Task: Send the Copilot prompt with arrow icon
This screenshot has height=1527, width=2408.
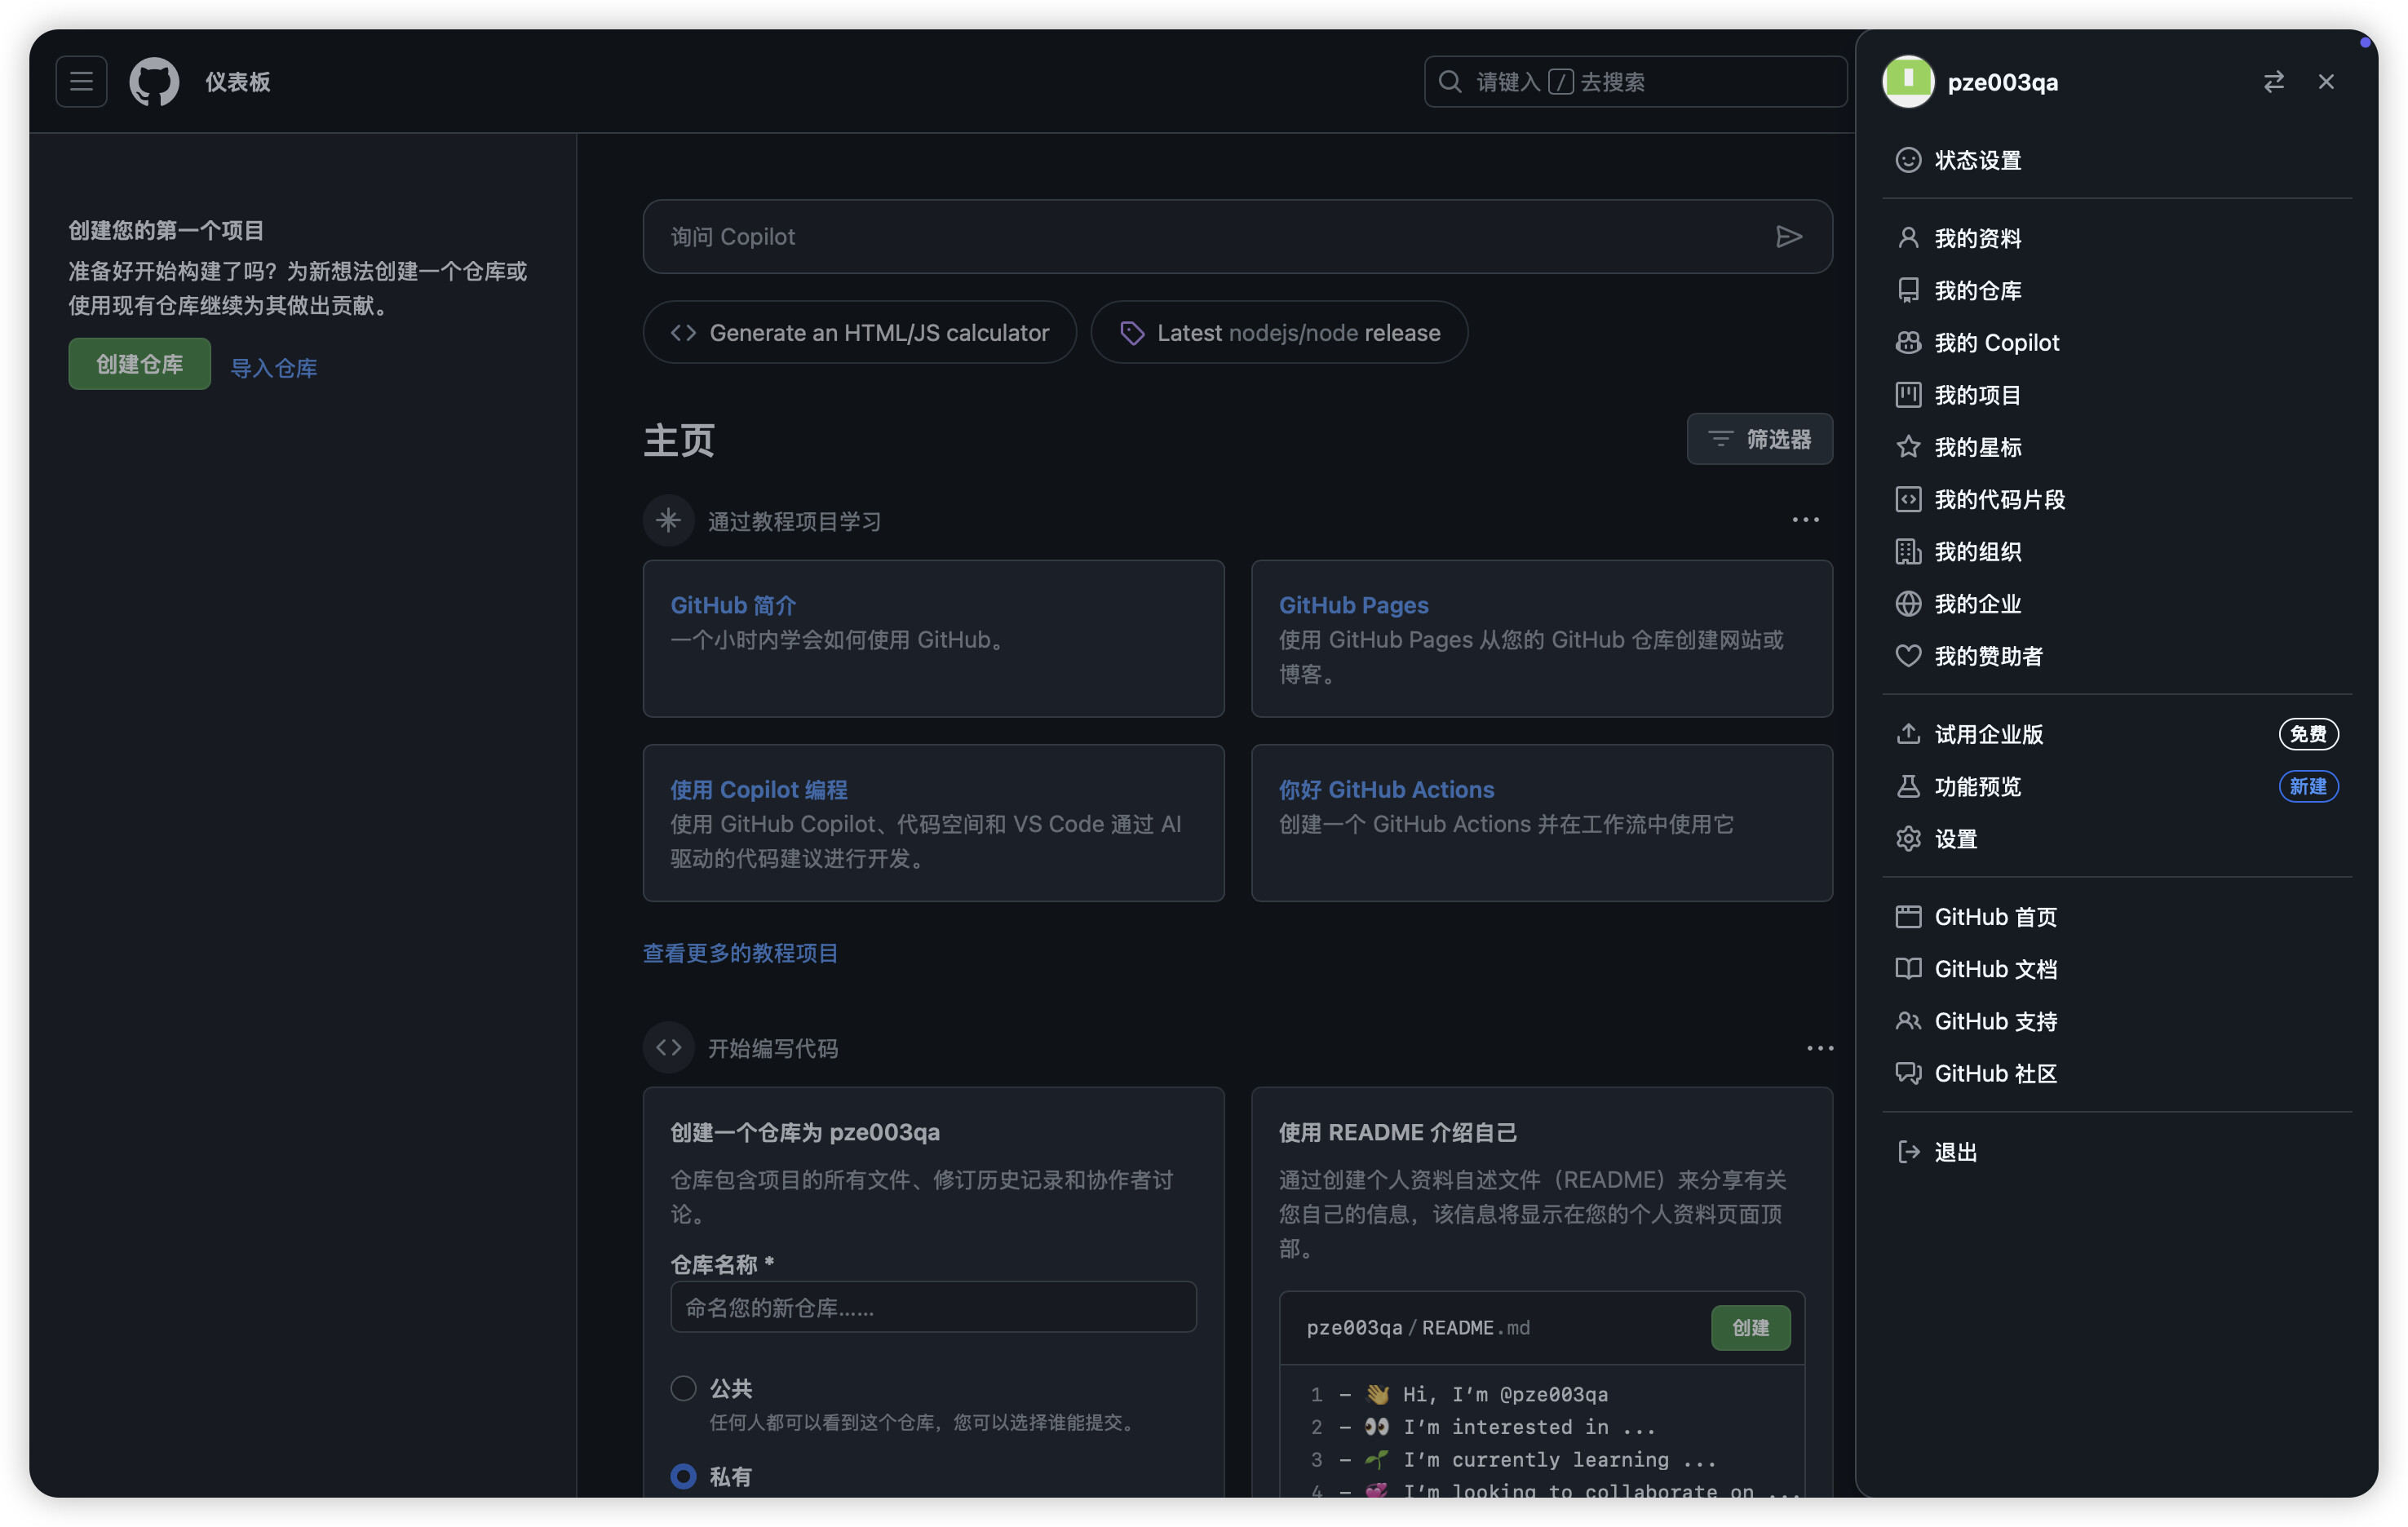Action: 1788,237
